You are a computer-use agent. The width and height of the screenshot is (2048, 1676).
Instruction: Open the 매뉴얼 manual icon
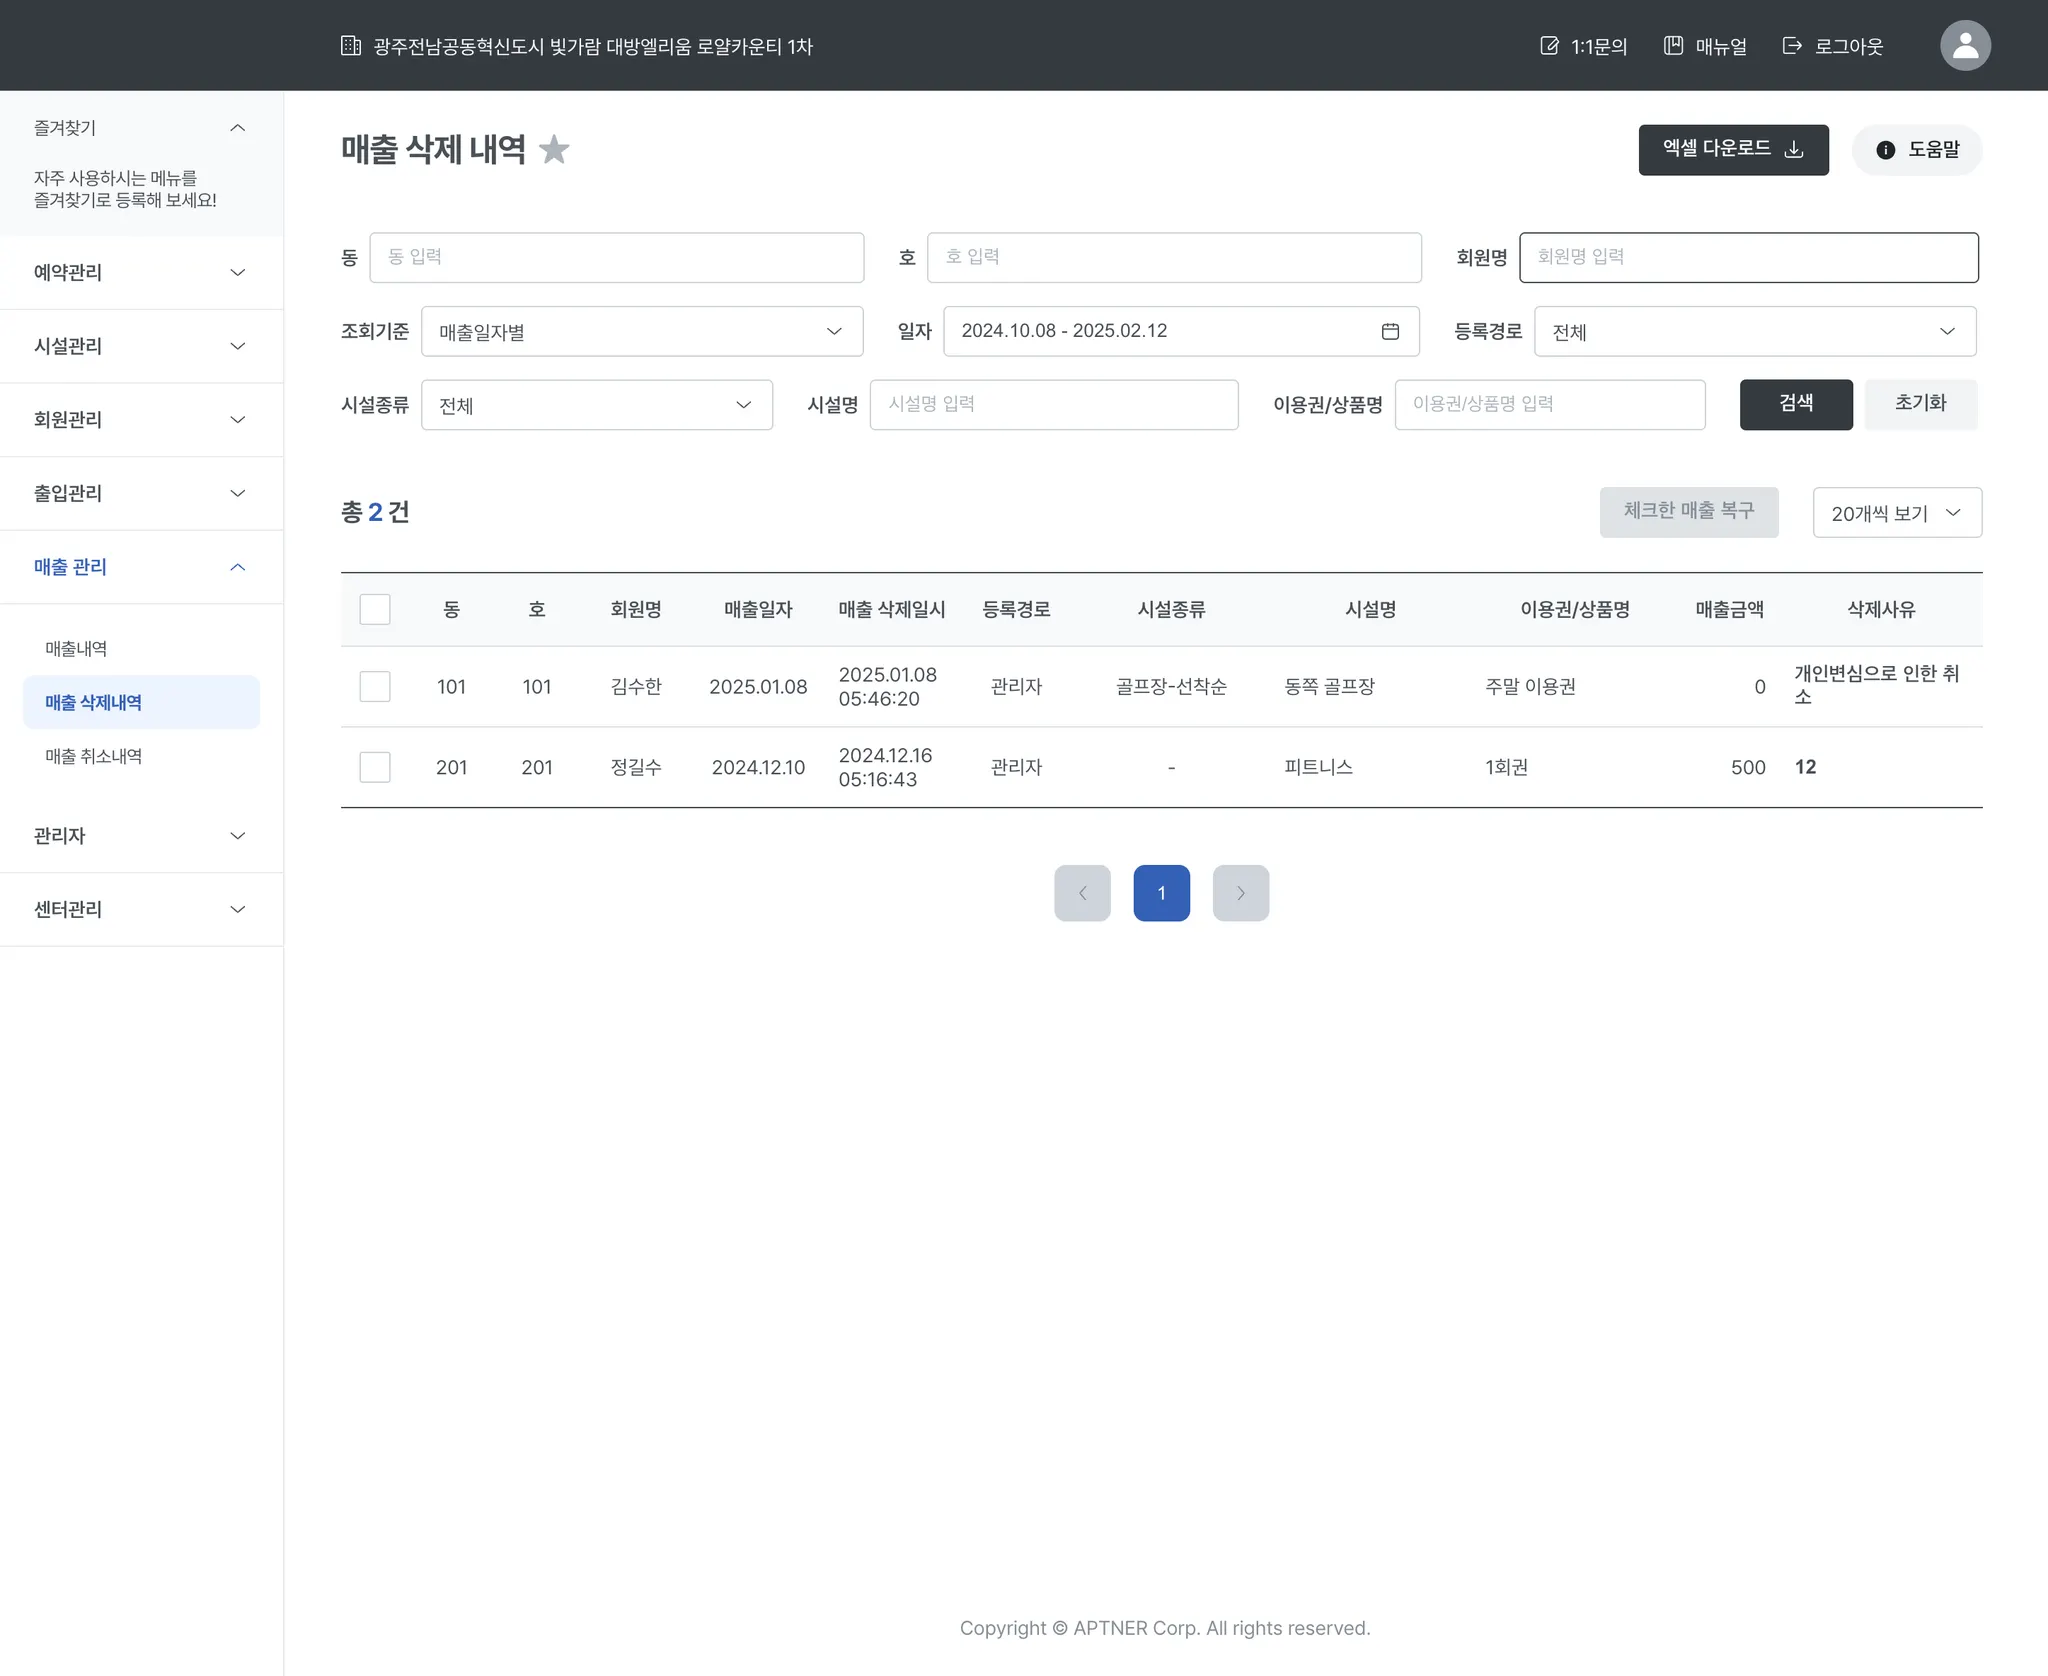(1673, 46)
